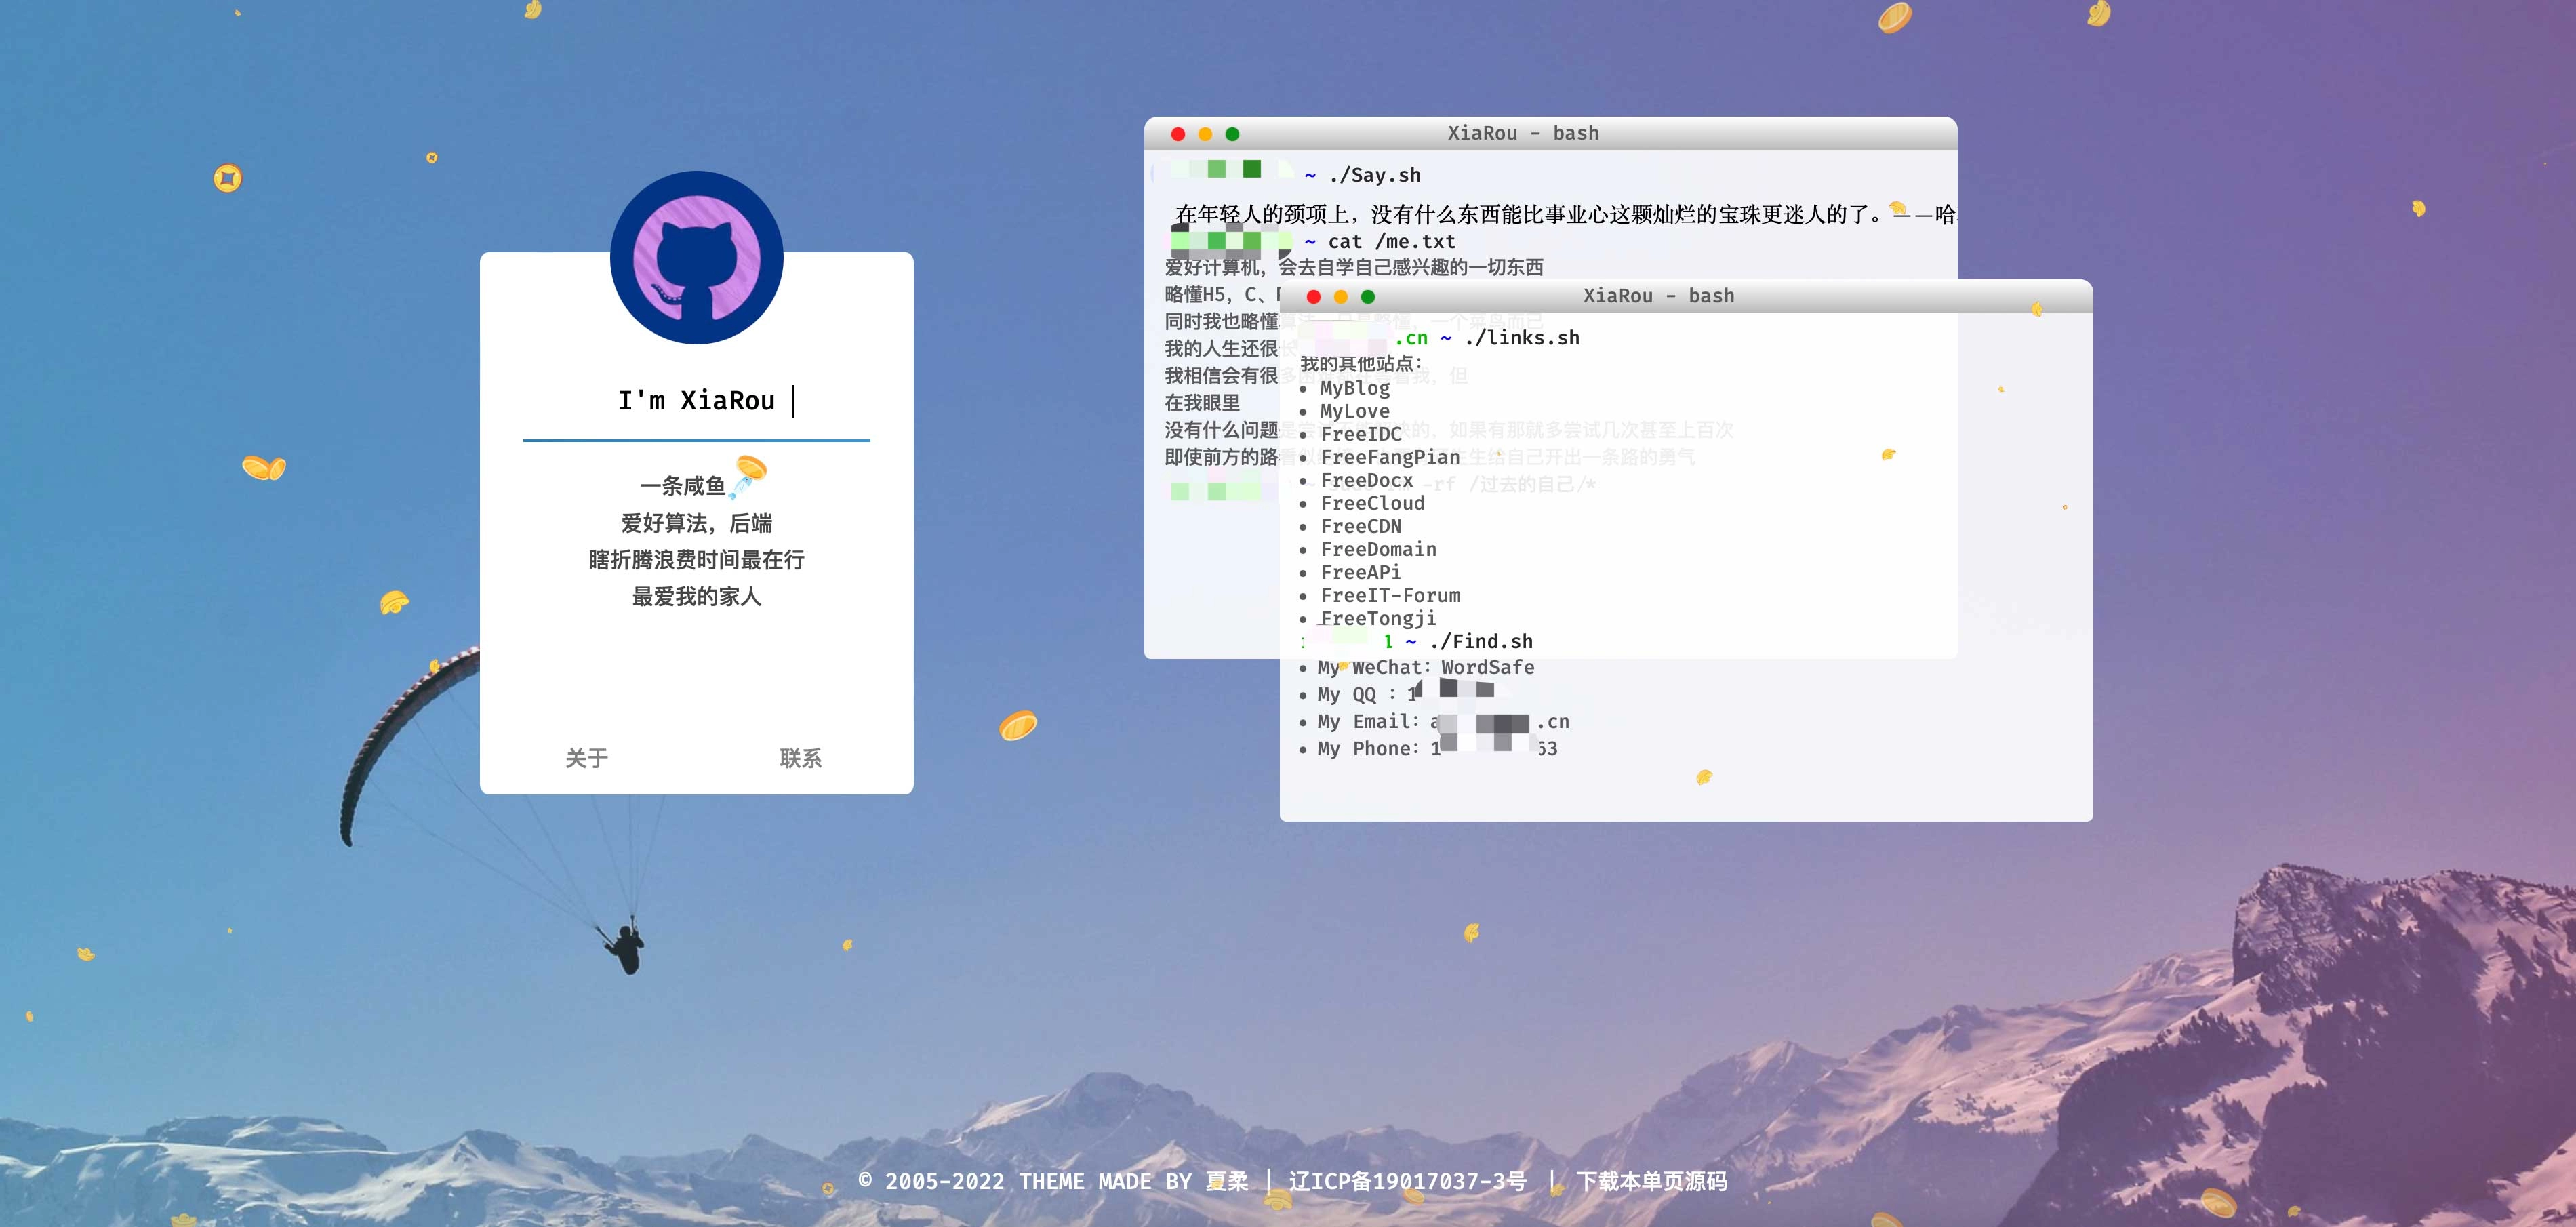Open the FreeAPi link

(x=1361, y=572)
